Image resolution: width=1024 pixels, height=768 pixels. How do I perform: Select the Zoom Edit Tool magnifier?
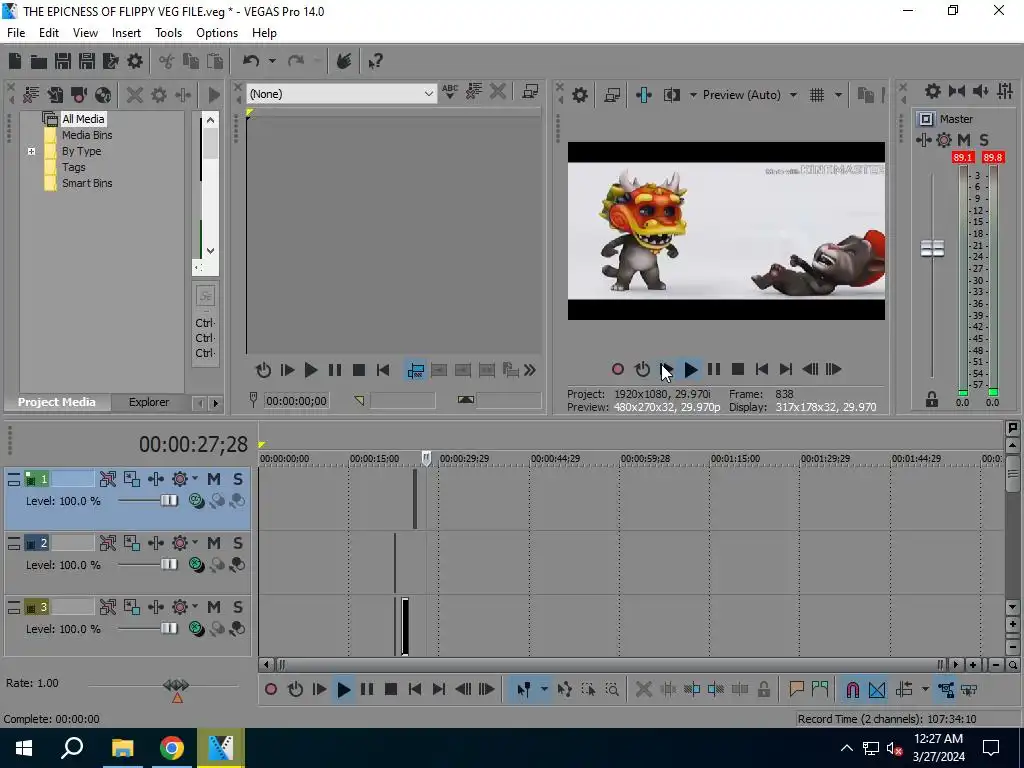pos(612,690)
